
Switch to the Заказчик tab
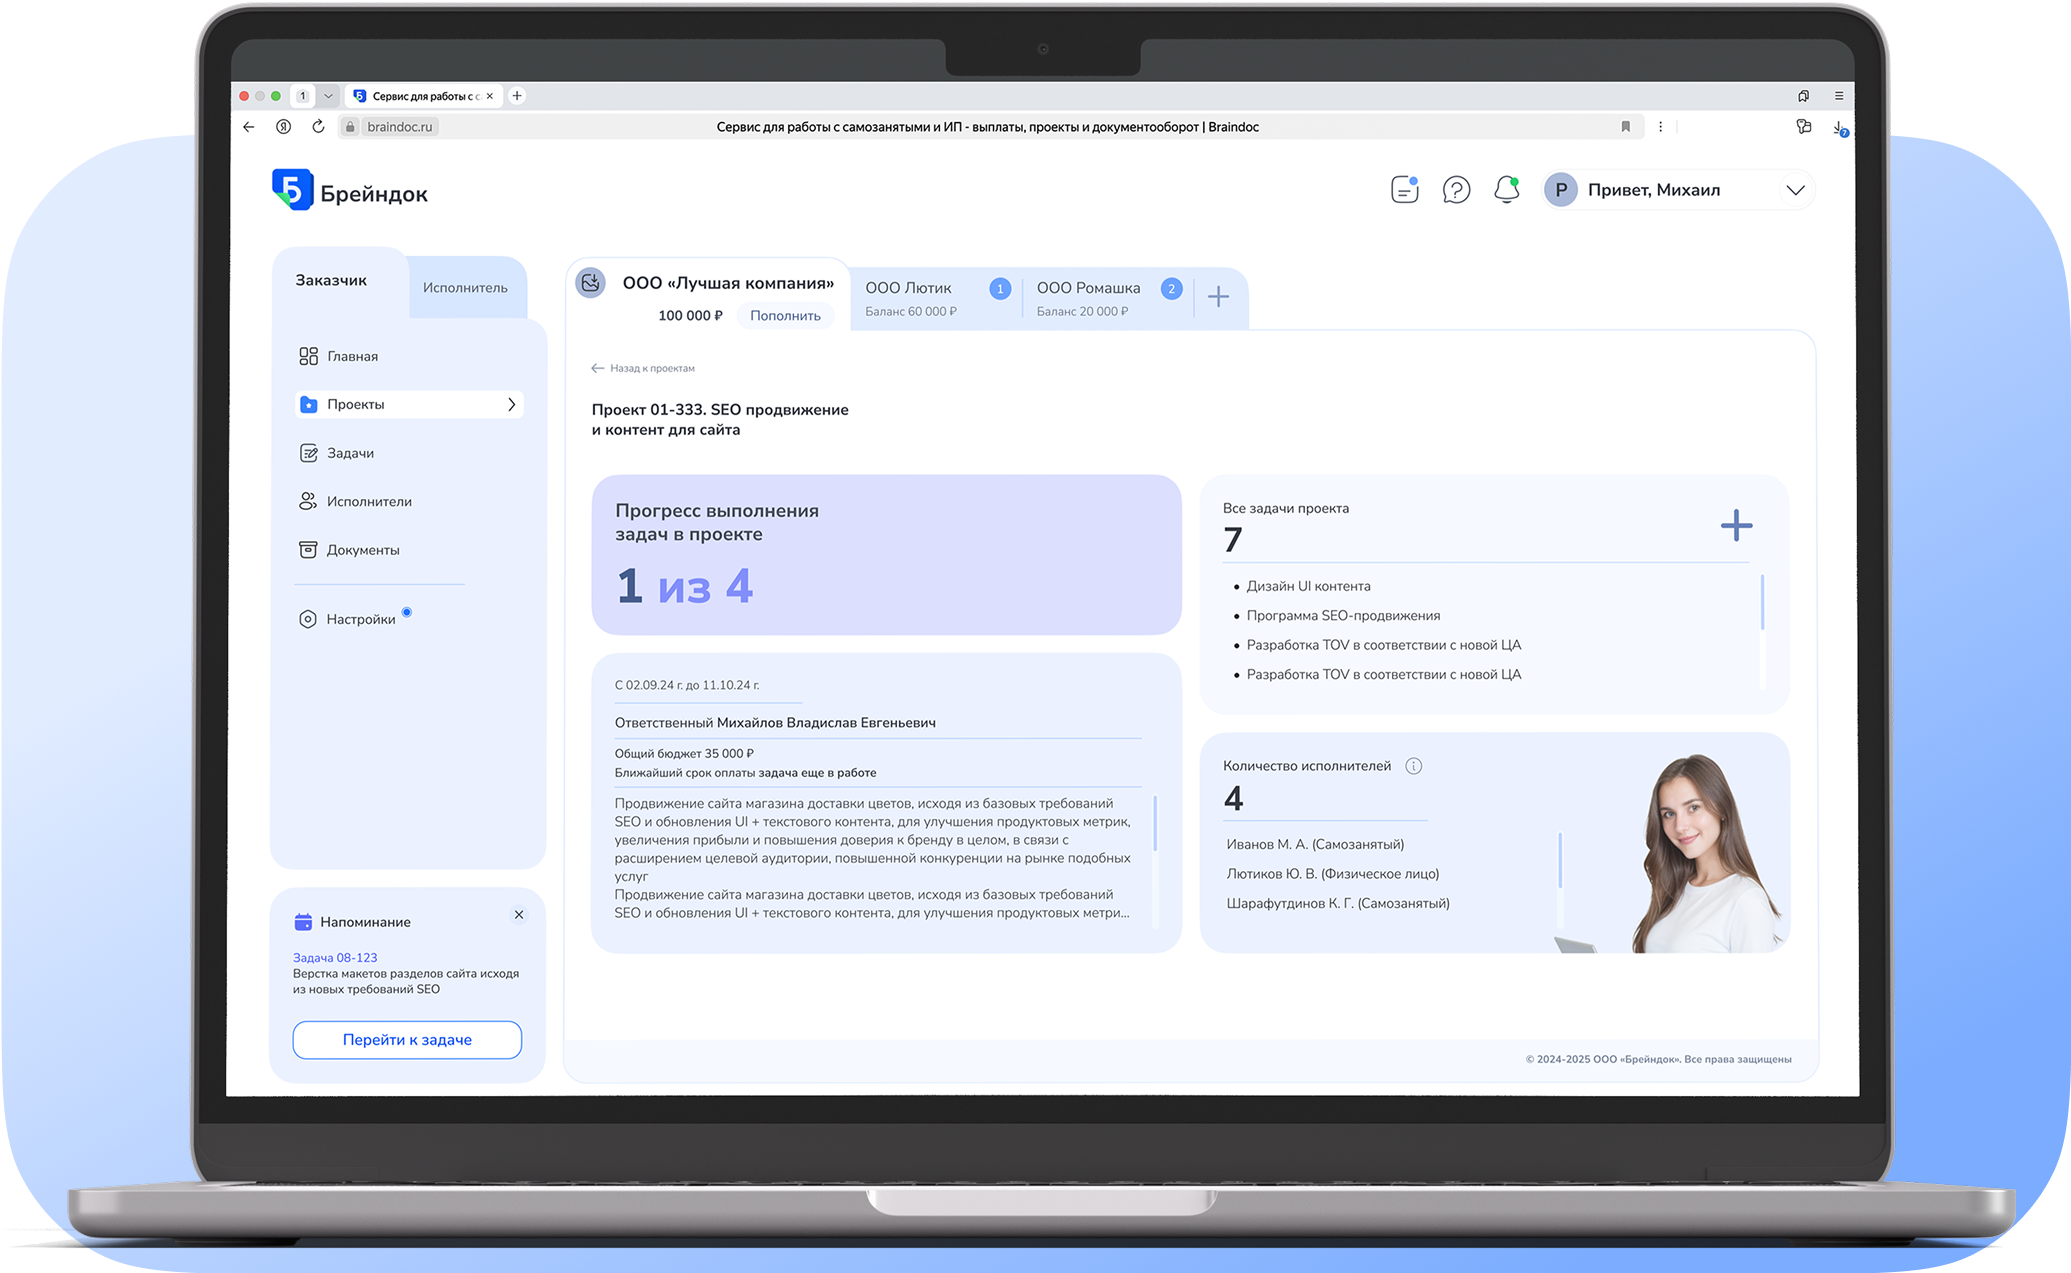point(331,280)
